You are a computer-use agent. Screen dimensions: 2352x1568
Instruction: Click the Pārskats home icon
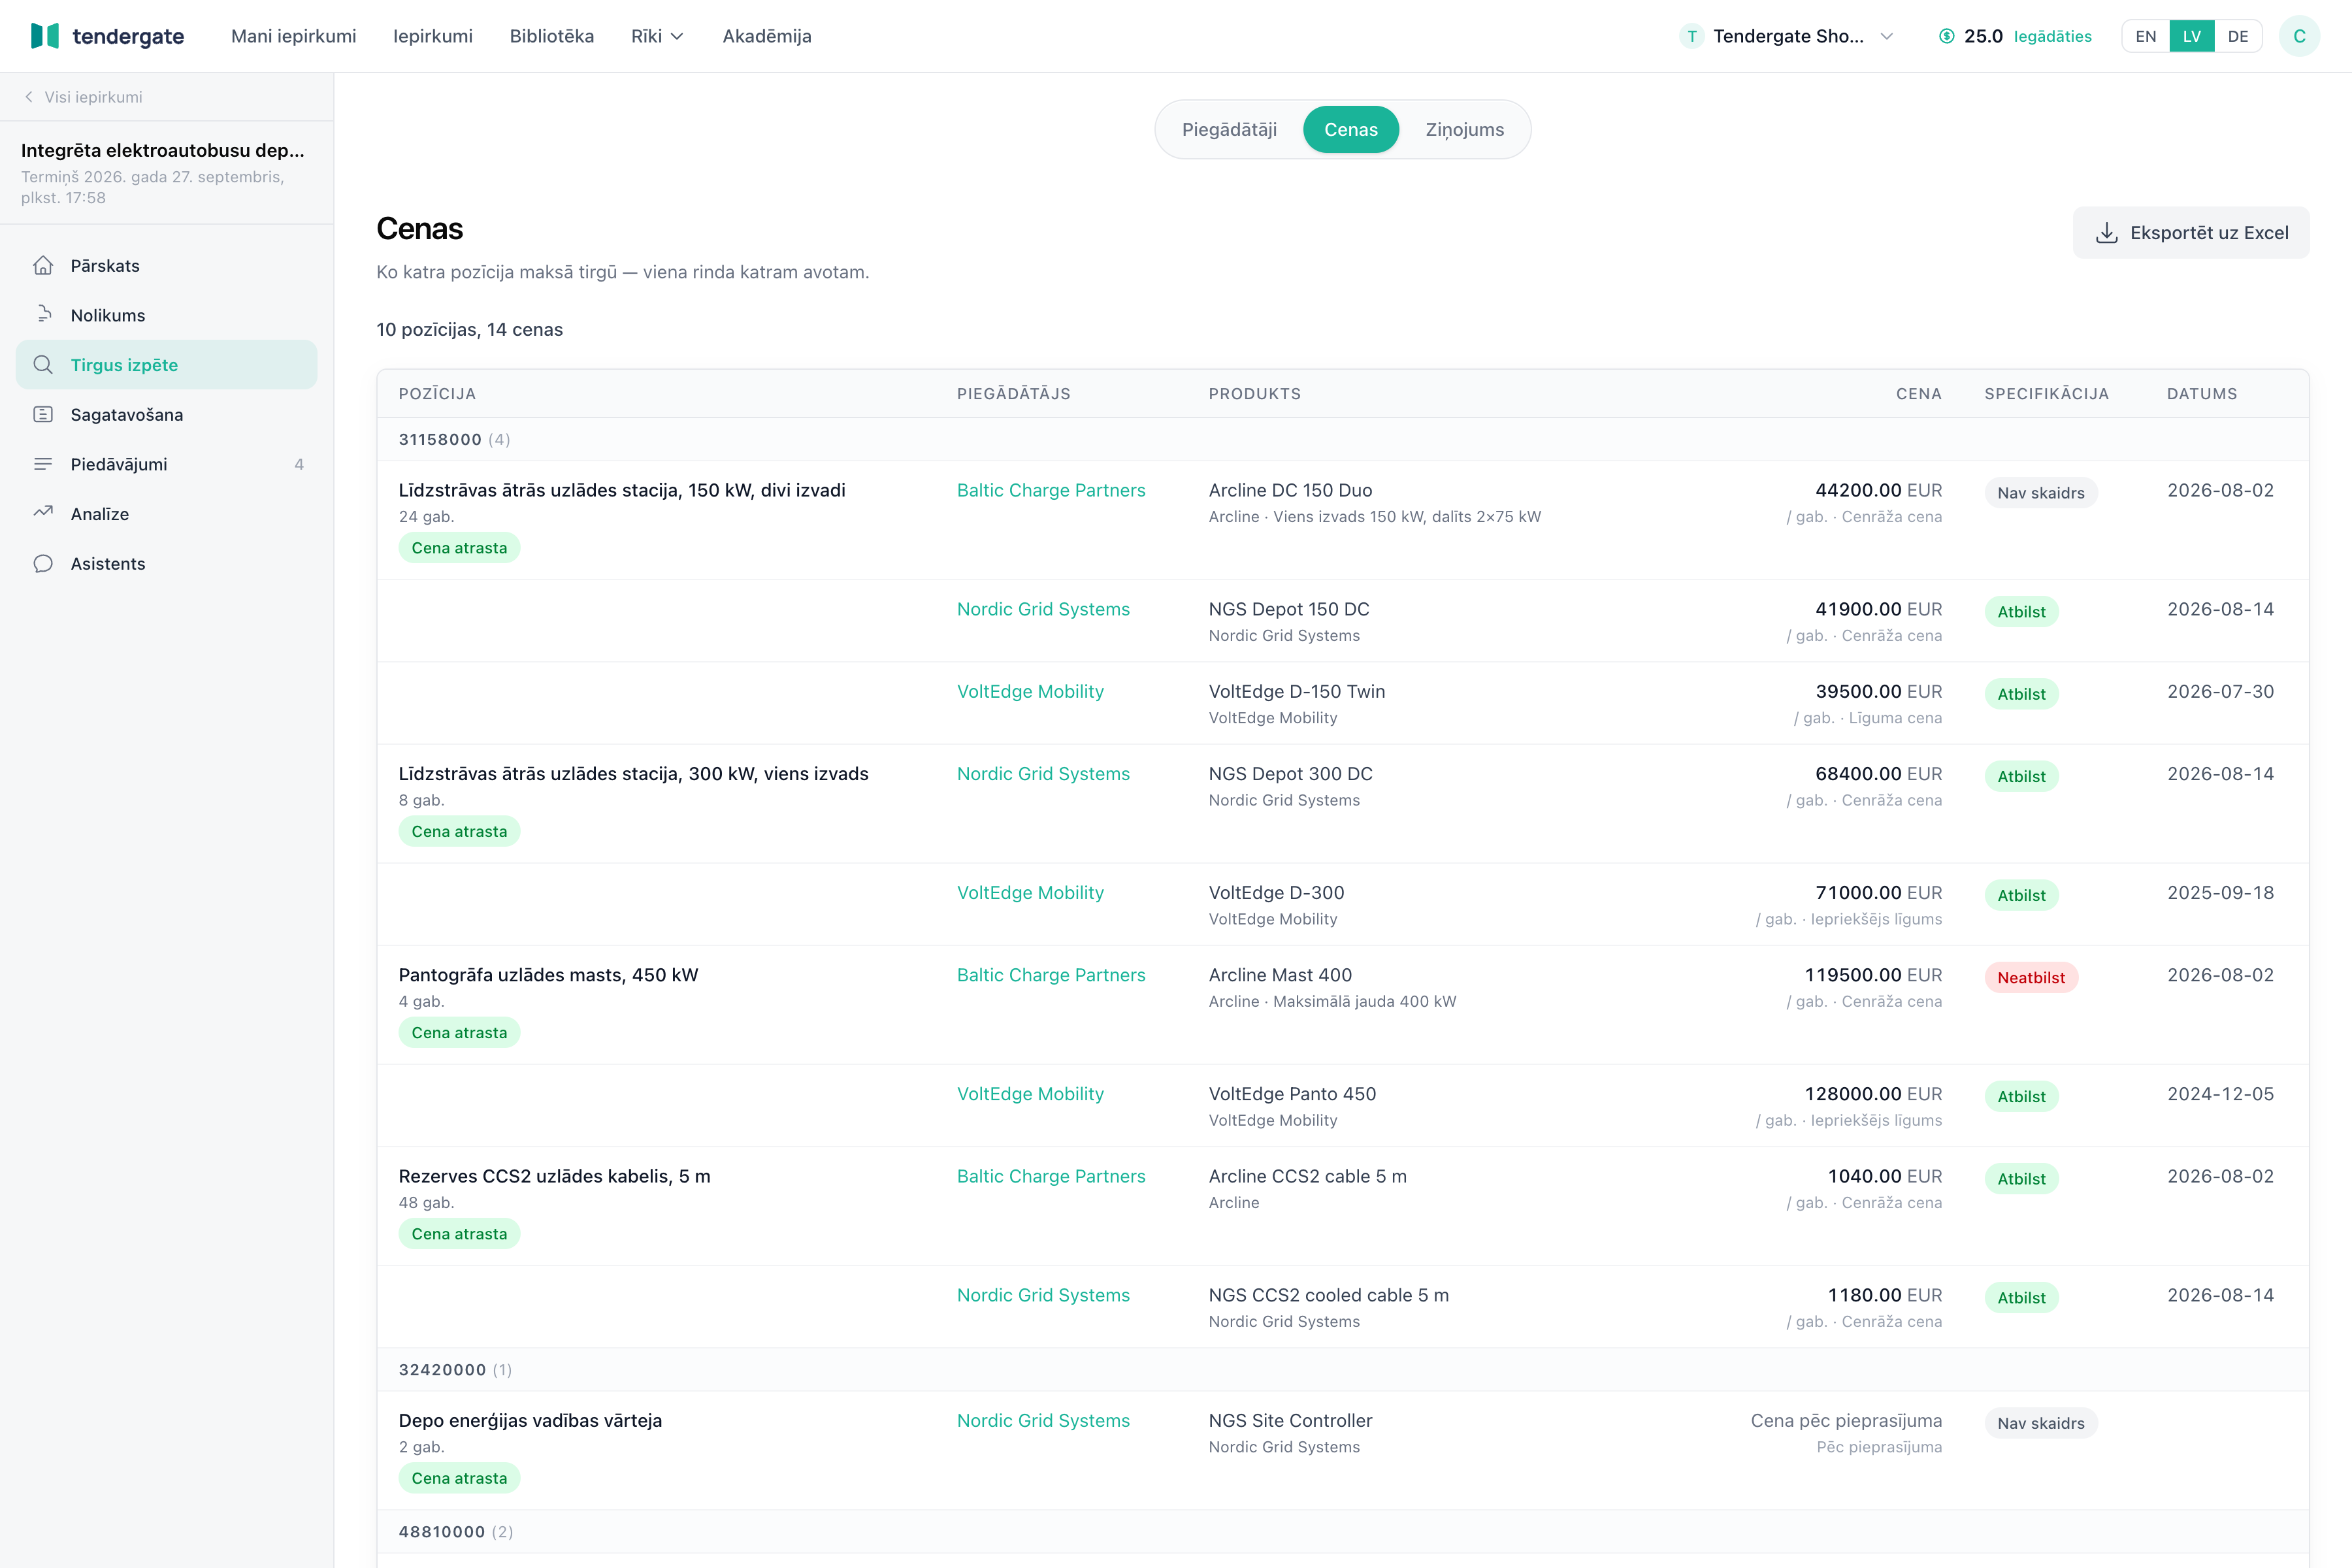[43, 265]
